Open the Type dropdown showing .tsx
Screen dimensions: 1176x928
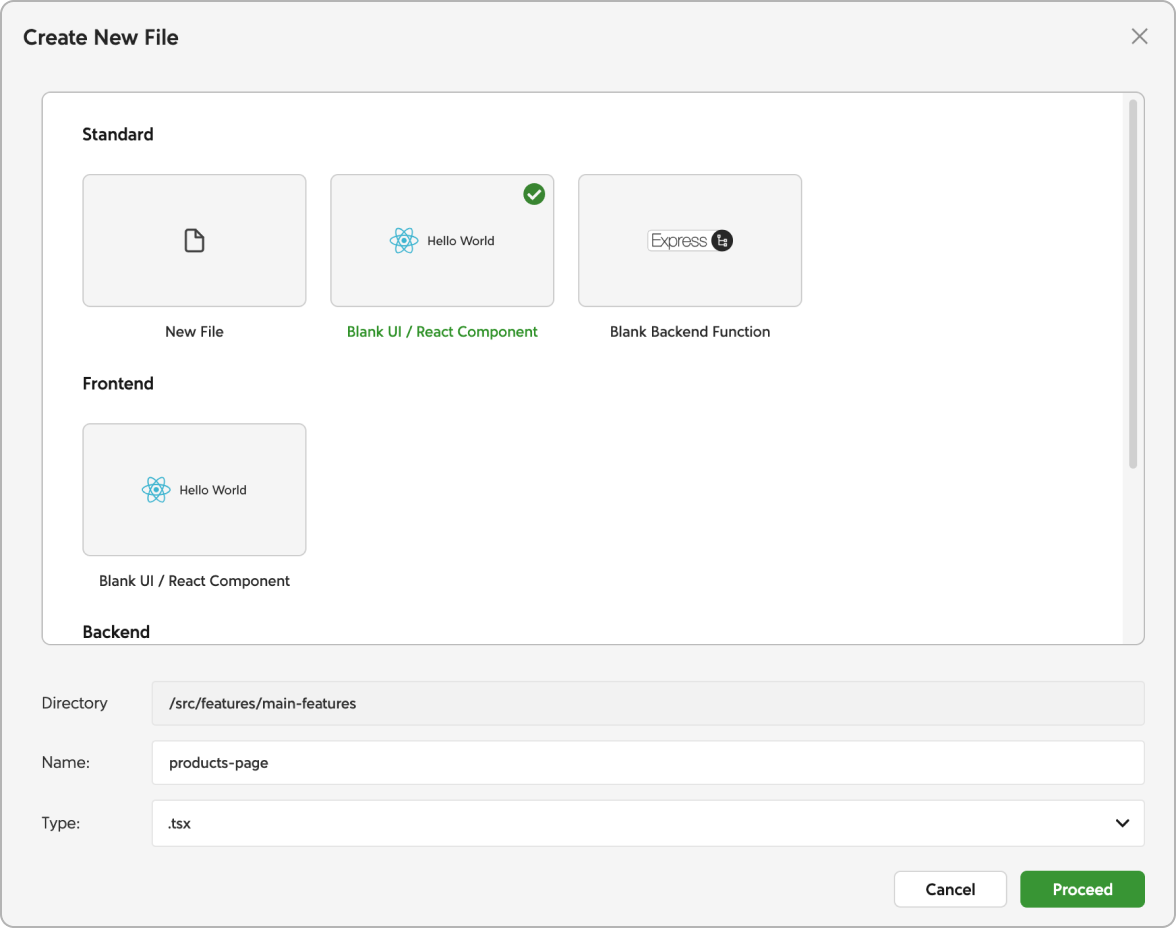pos(648,823)
